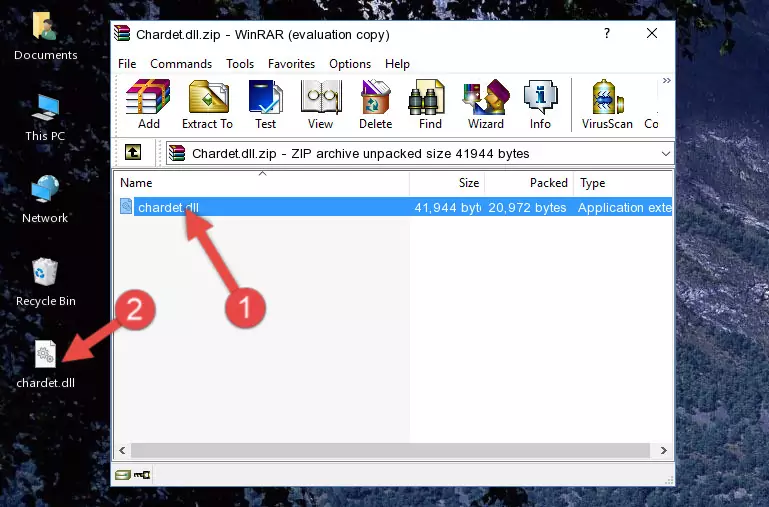
Task: Open the Help menu
Action: (x=397, y=64)
